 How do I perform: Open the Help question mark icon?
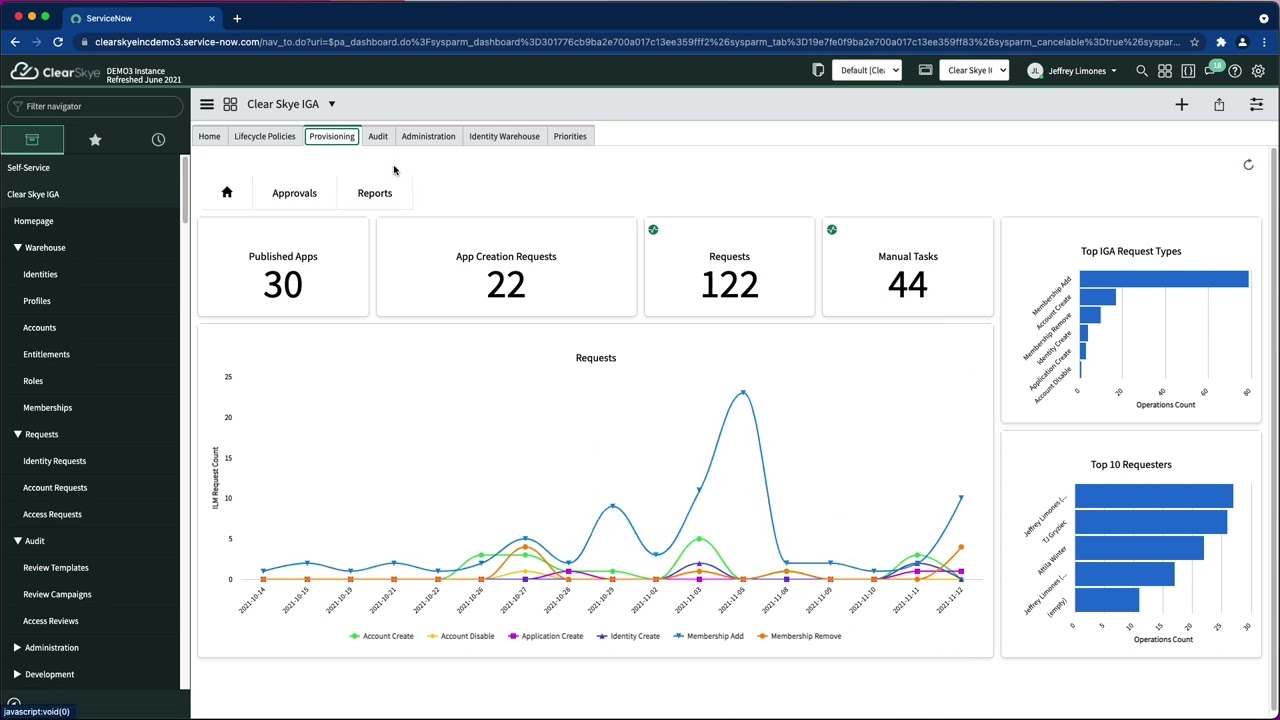tap(1235, 71)
